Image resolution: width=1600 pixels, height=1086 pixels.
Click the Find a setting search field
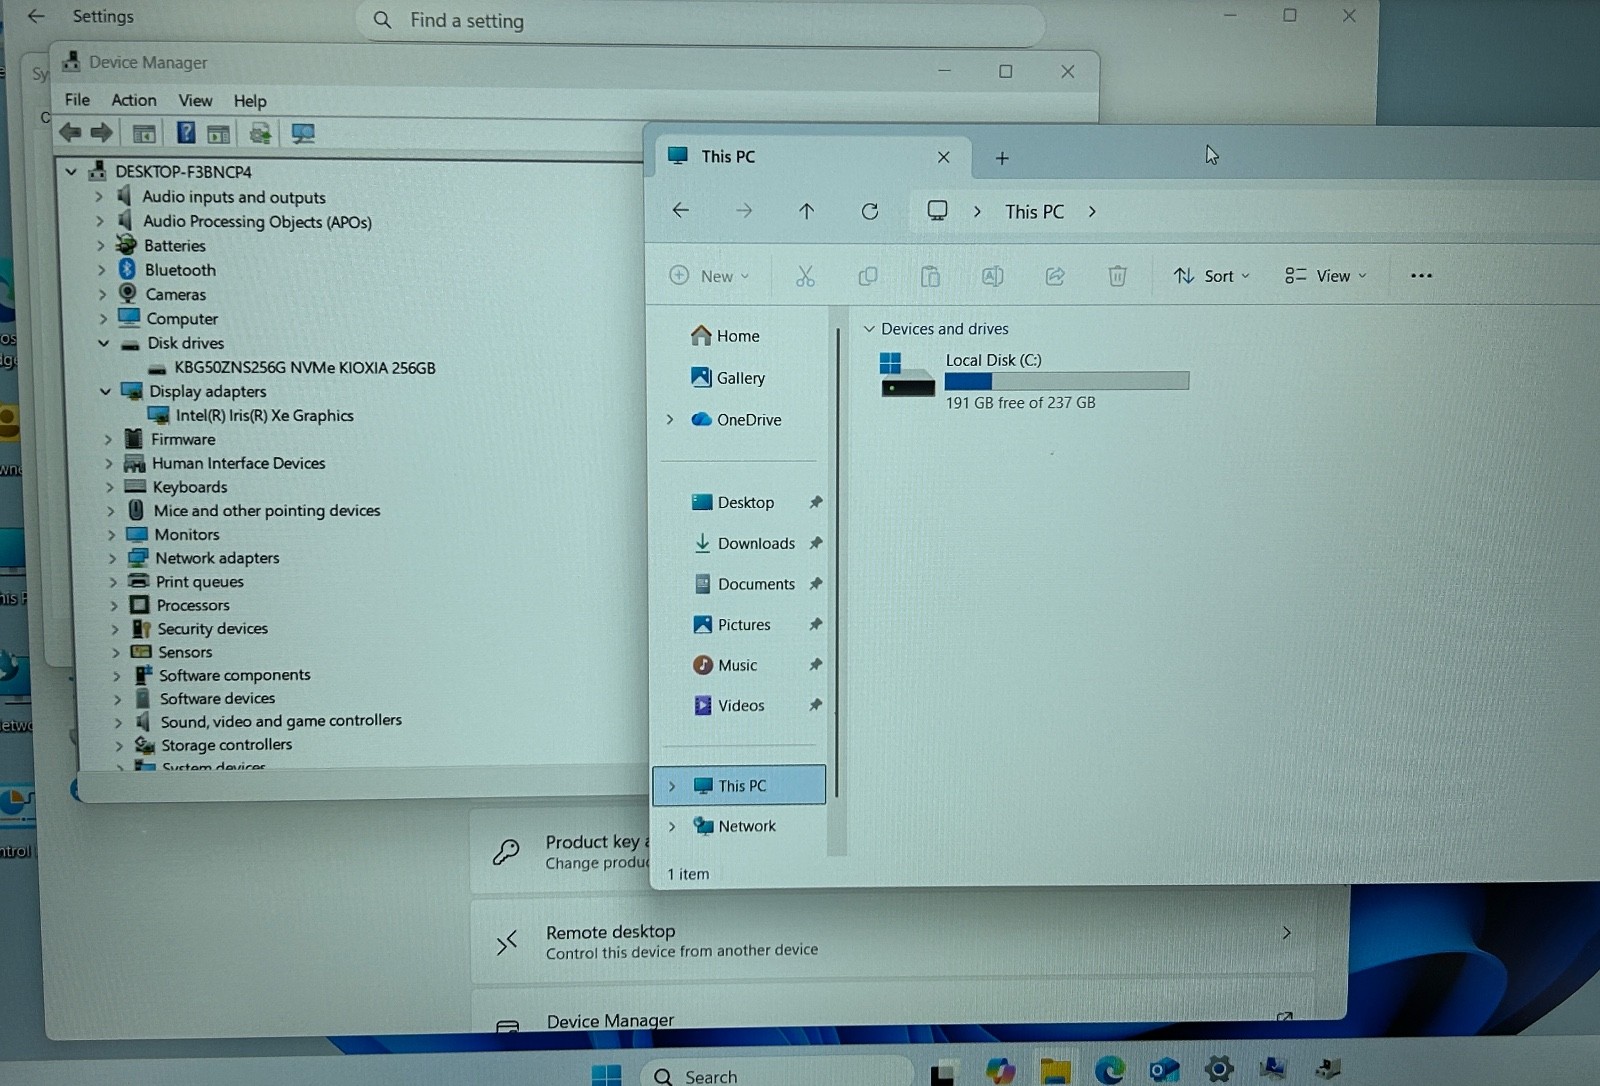[700, 21]
